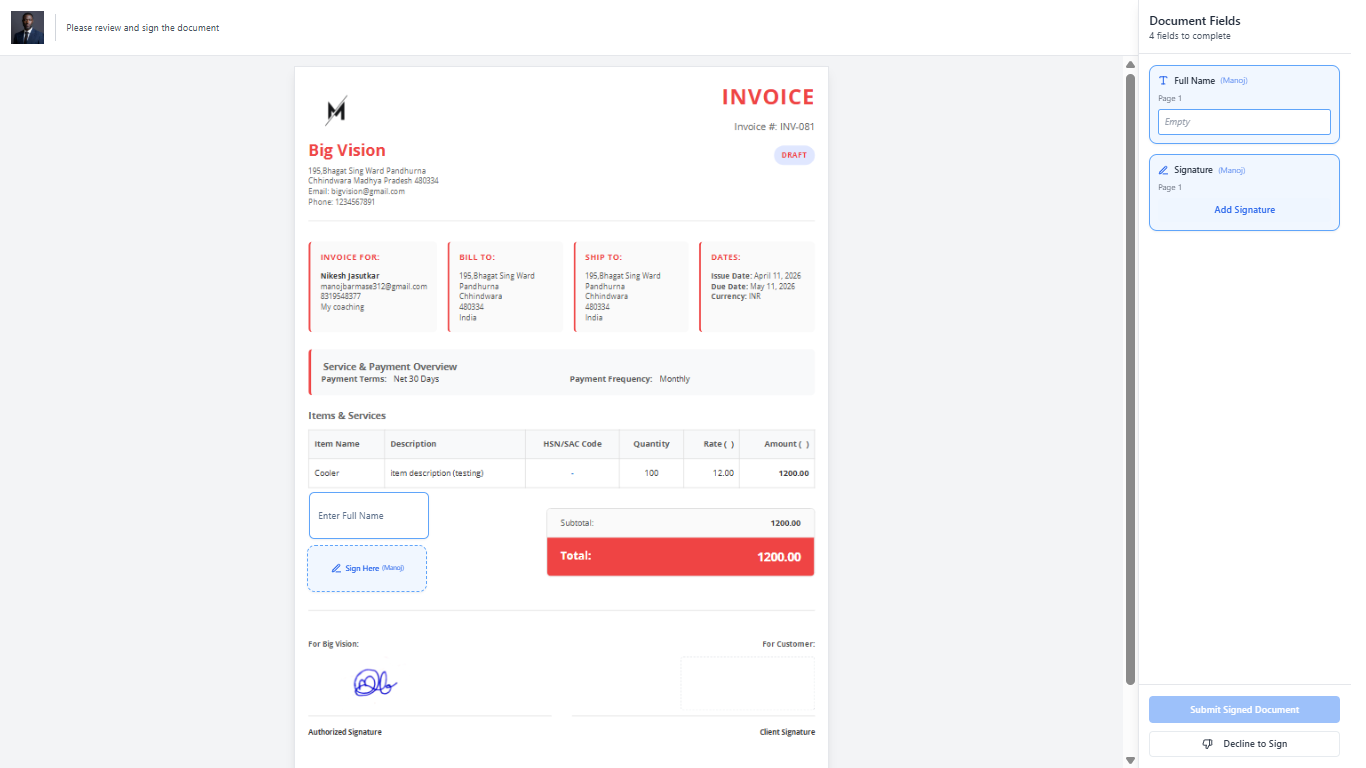Click Service & Payment Overview heading
1366x768 pixels.
click(390, 367)
